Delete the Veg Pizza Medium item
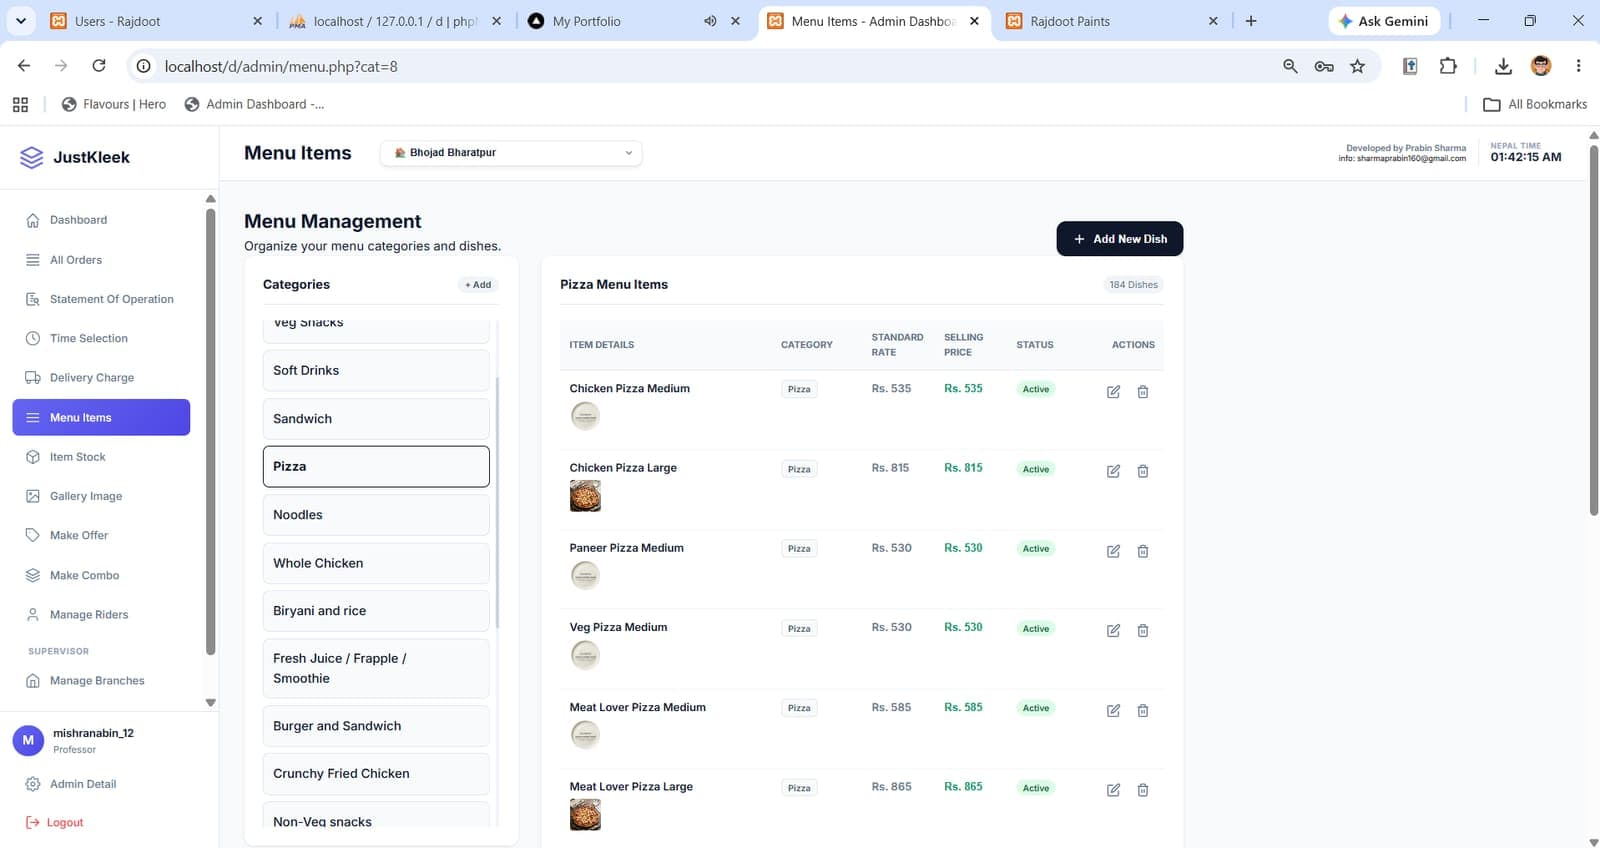Viewport: 1600px width, 848px height. 1143,630
